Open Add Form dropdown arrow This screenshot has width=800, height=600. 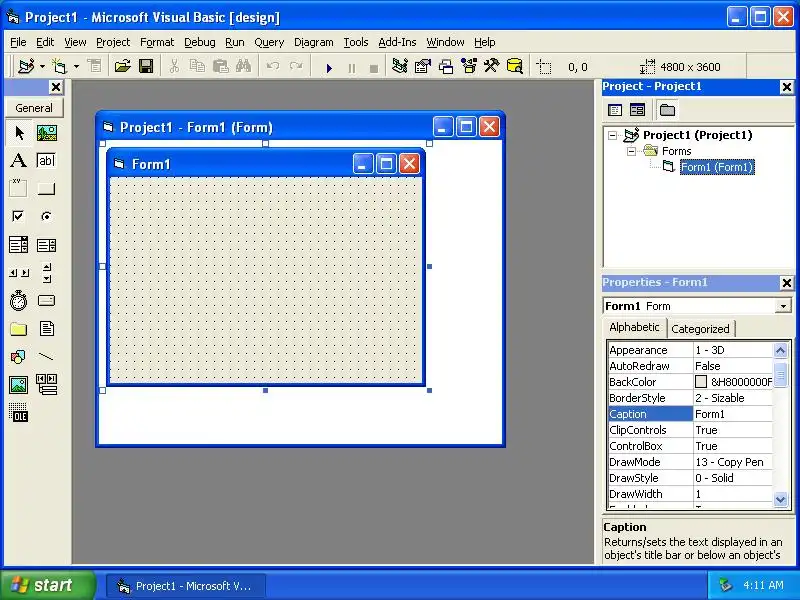click(x=76, y=66)
